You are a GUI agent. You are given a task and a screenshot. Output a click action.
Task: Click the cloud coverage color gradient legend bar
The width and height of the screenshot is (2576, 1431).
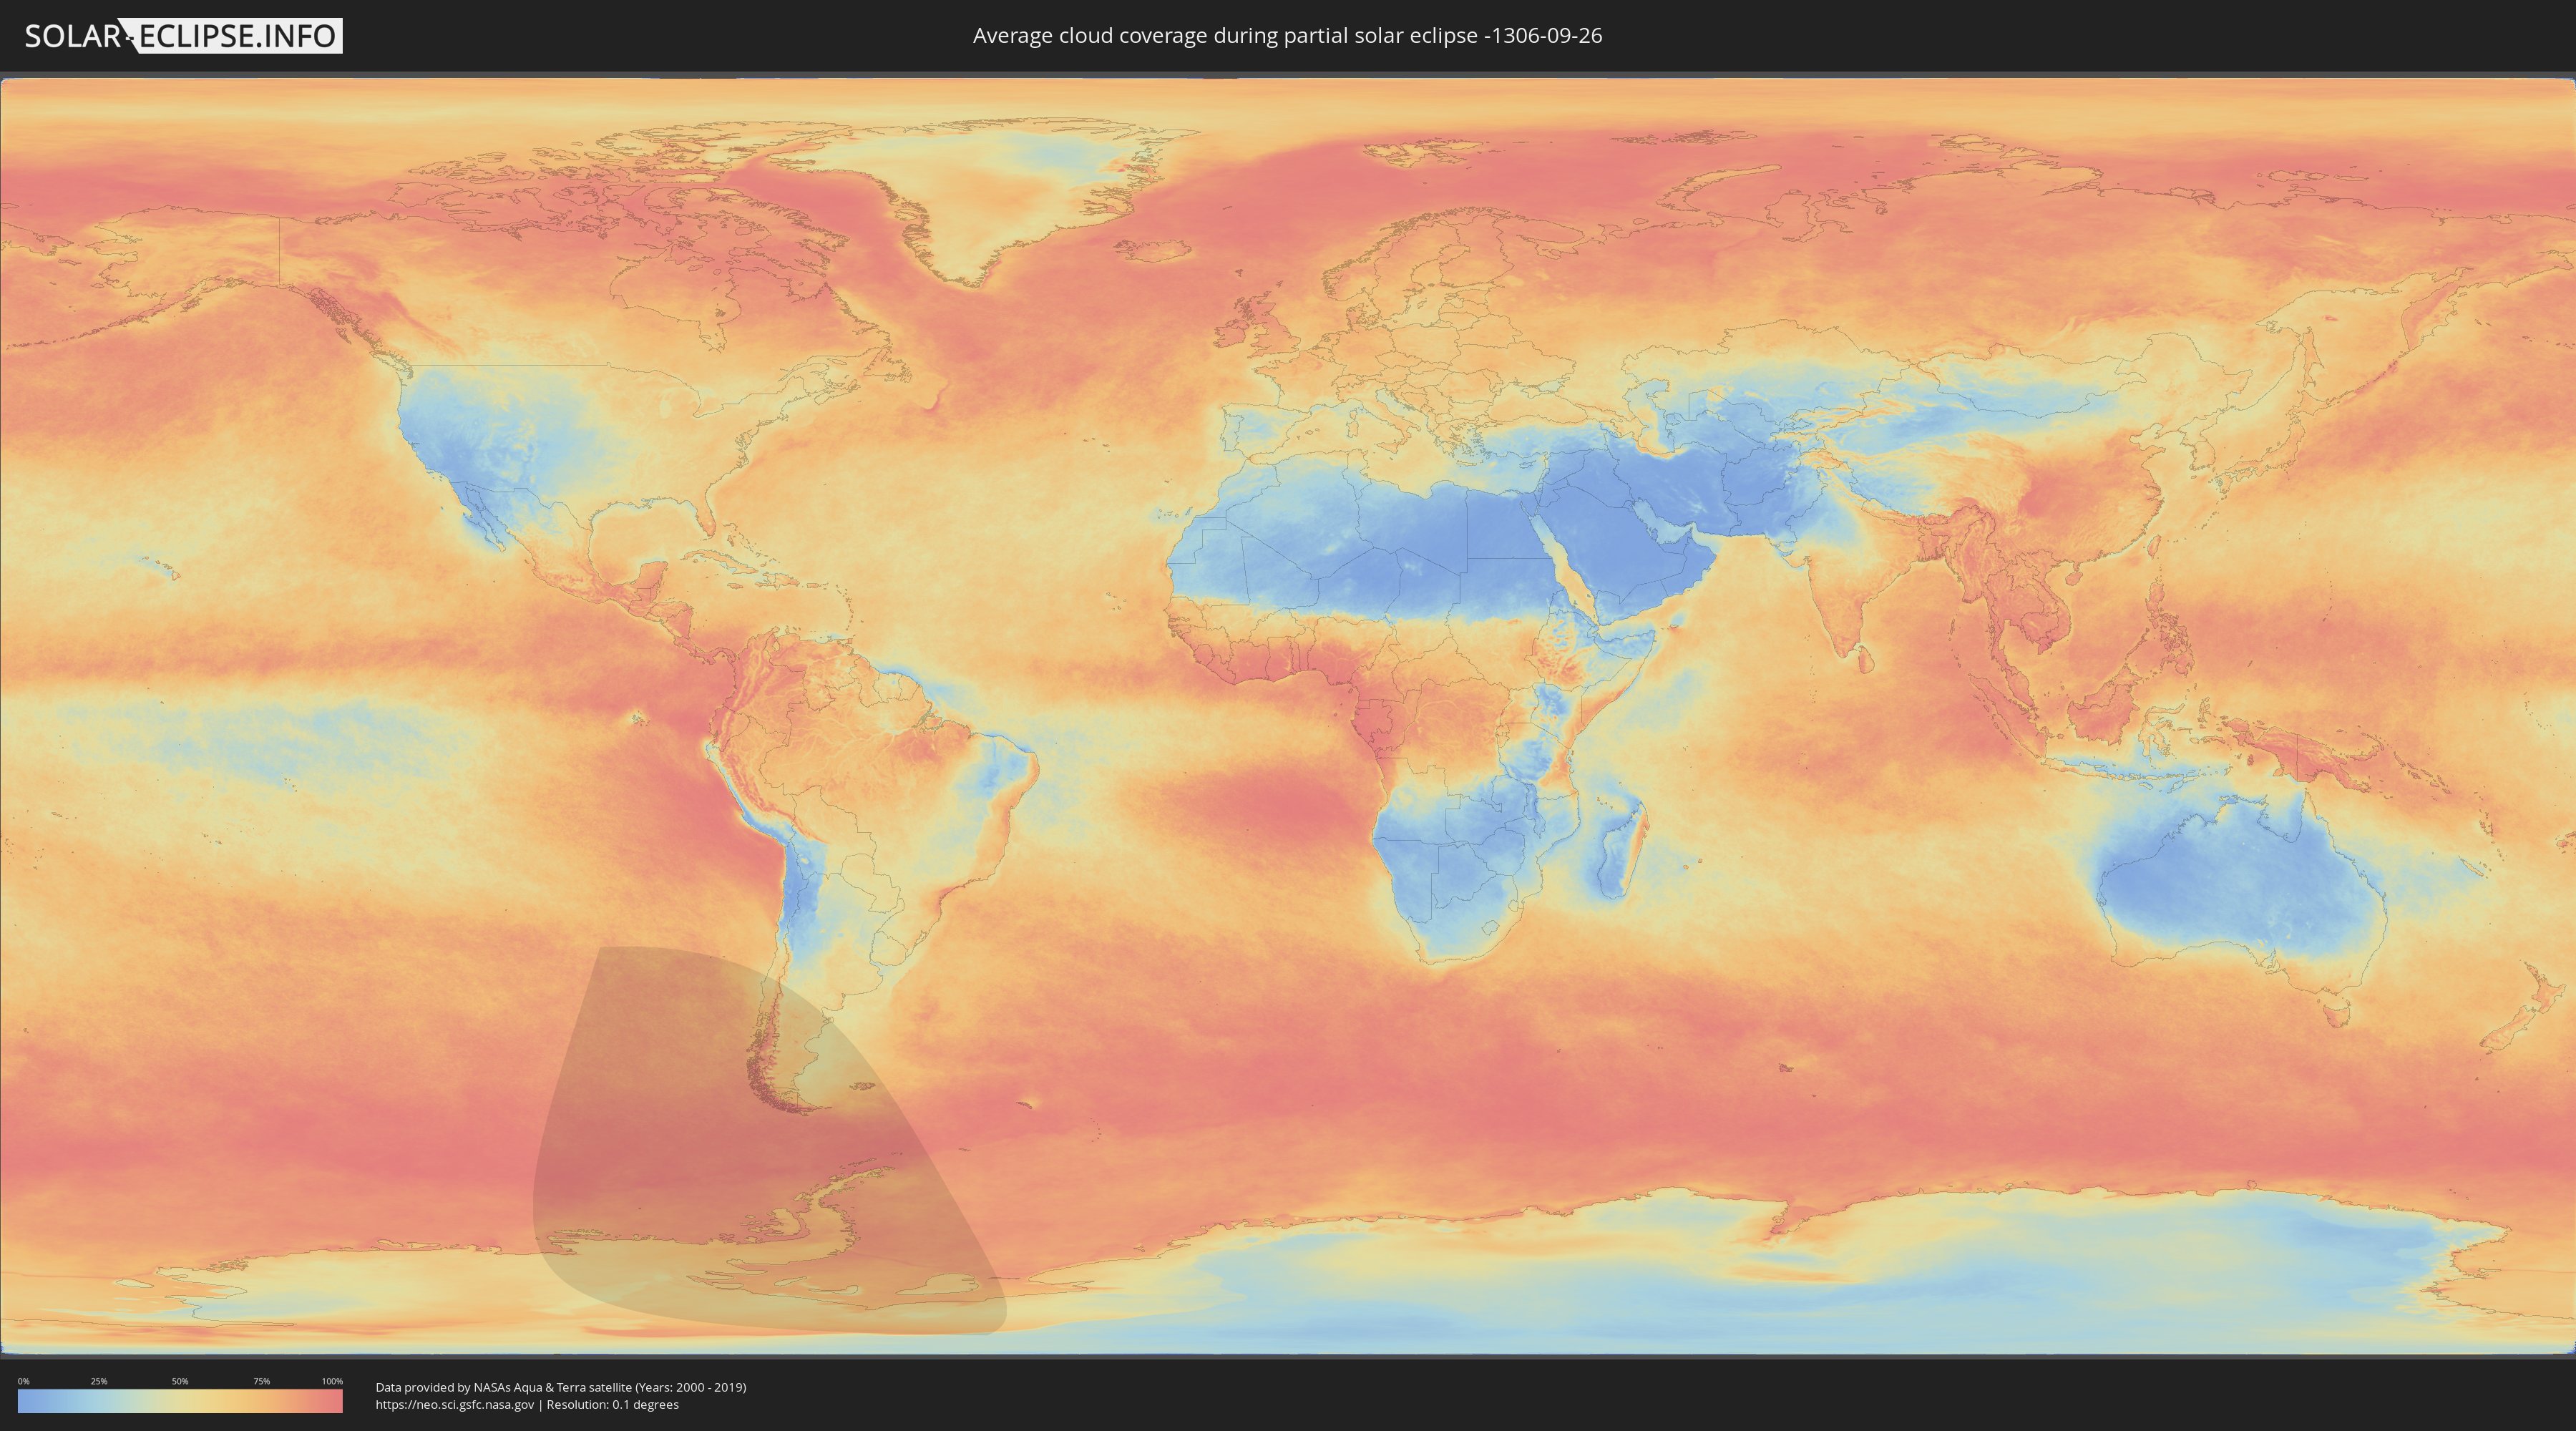coord(180,1401)
